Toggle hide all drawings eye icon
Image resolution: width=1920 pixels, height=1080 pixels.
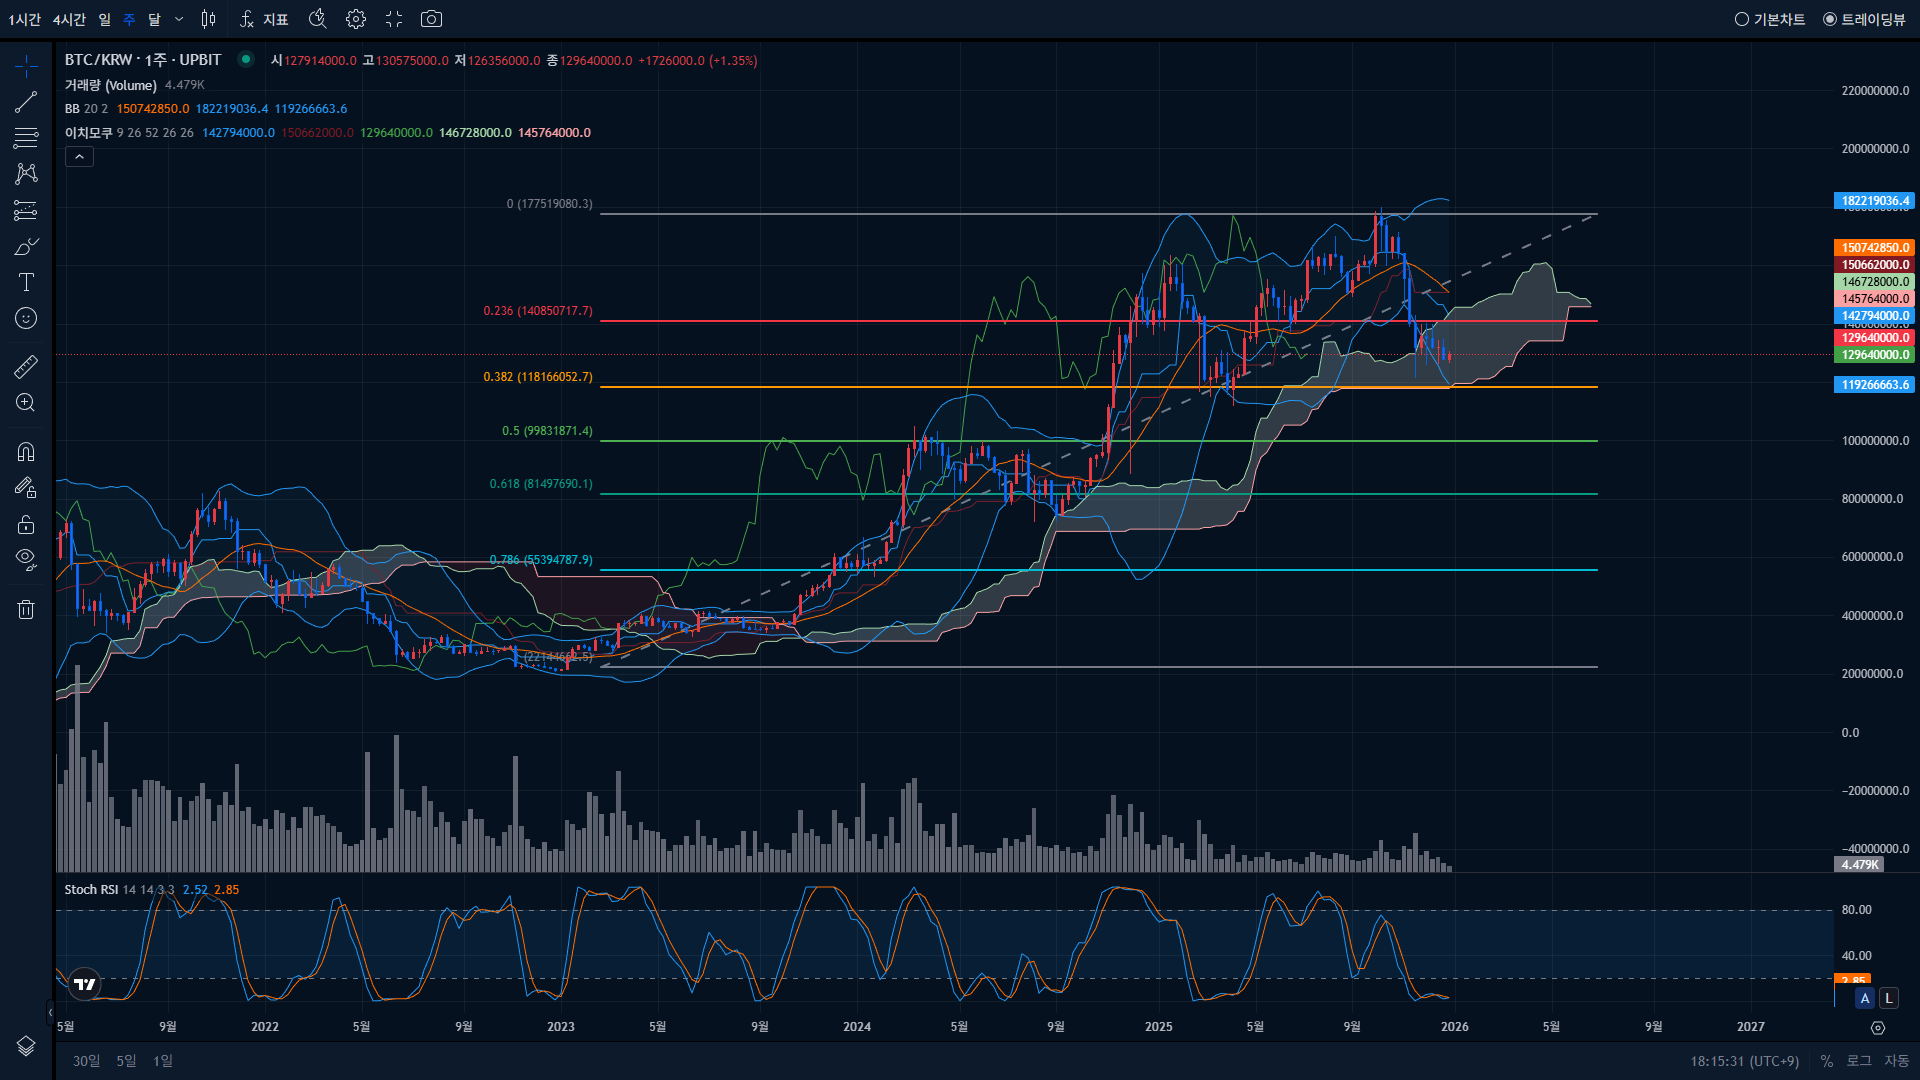pyautogui.click(x=26, y=558)
